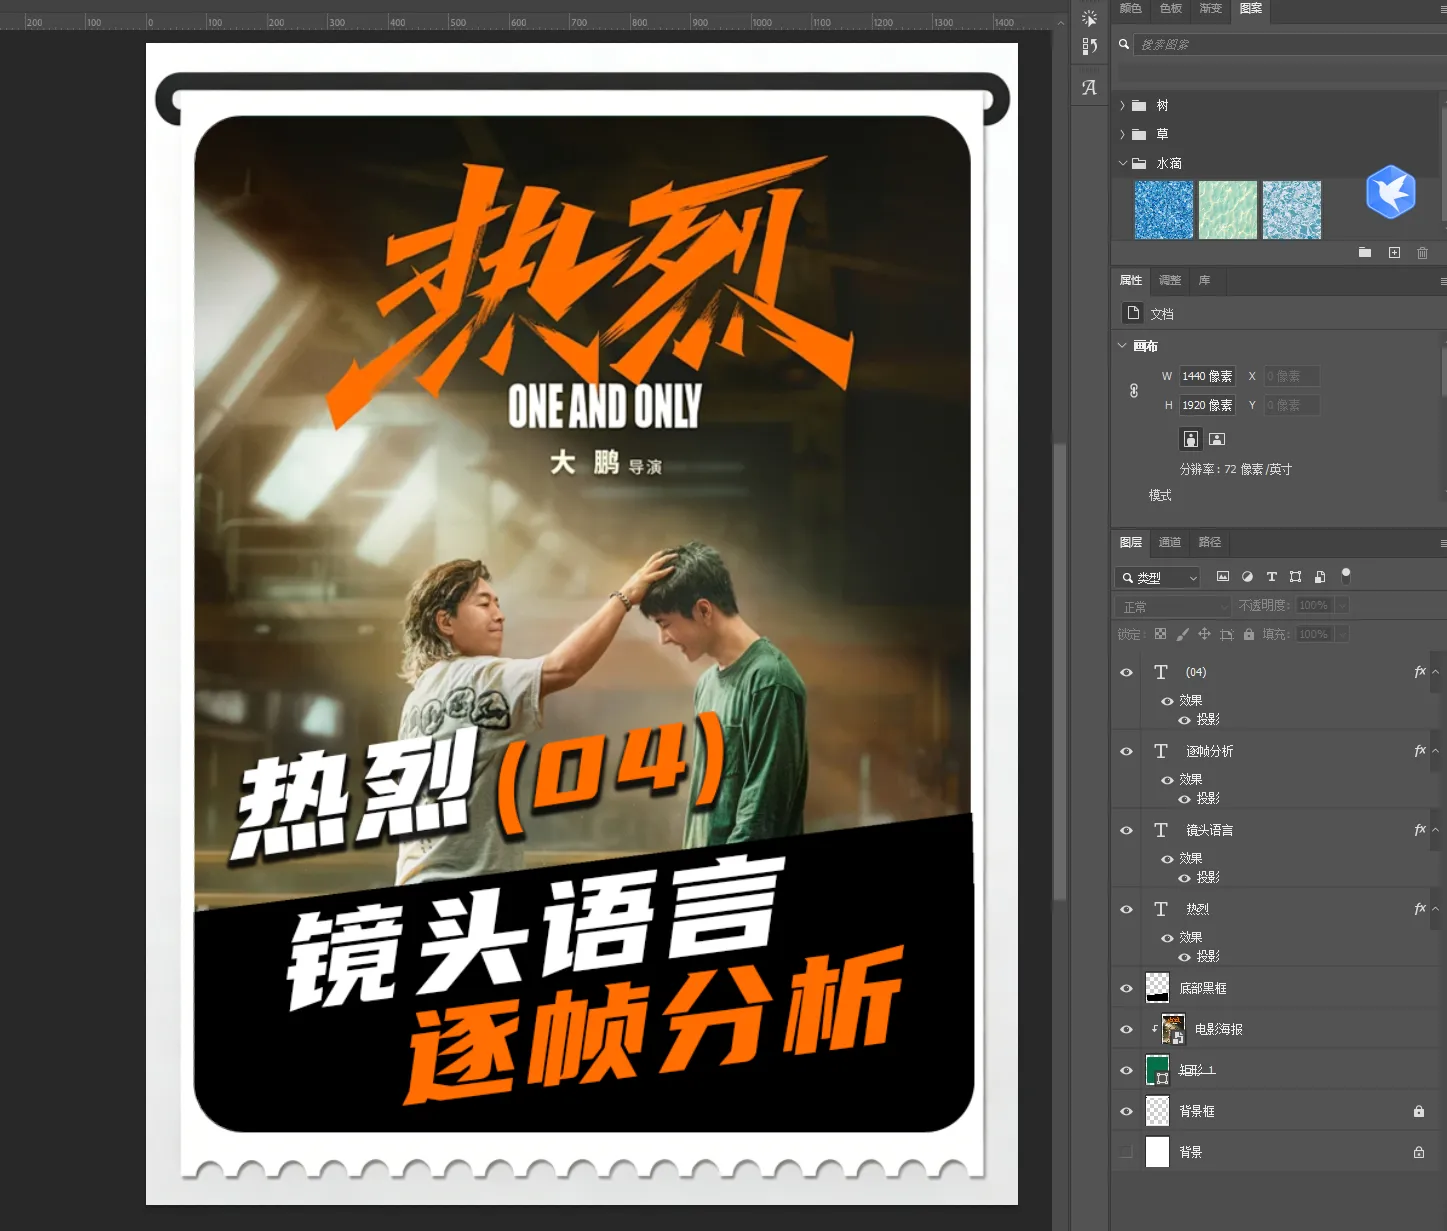This screenshot has height=1231, width=1447.
Task: Hide the 热烈 text layer
Action: (1126, 909)
